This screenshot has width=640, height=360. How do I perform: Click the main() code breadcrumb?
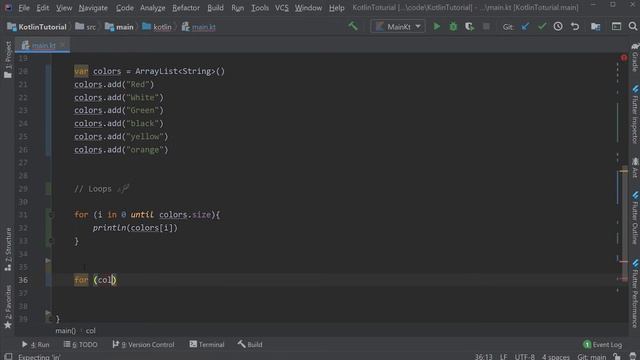coord(65,331)
